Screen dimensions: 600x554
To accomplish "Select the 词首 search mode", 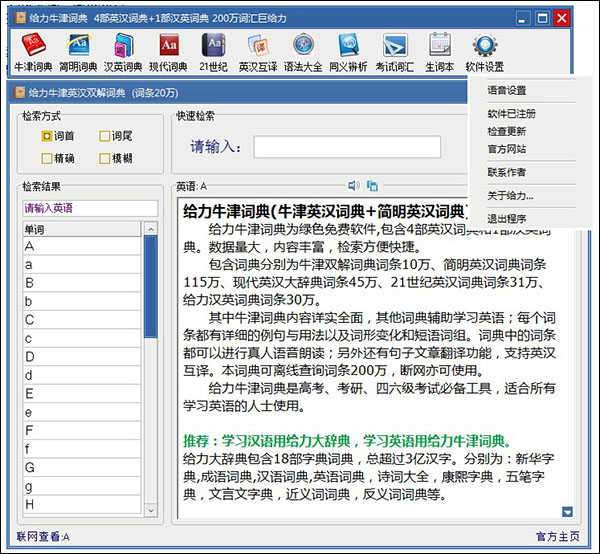I will [58, 136].
